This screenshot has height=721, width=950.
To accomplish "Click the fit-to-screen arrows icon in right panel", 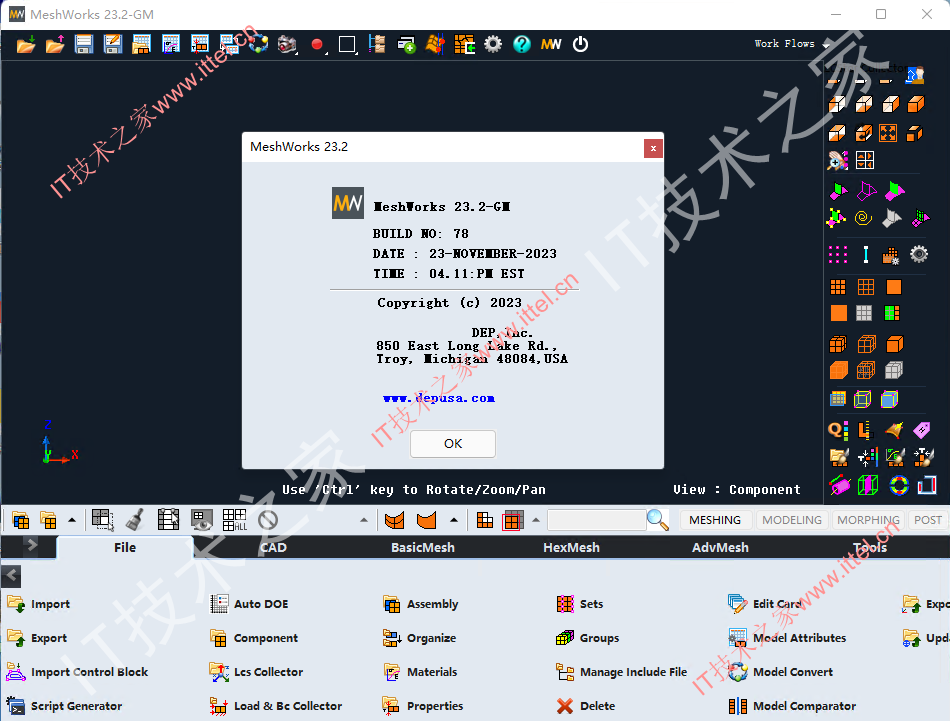I will [x=888, y=133].
